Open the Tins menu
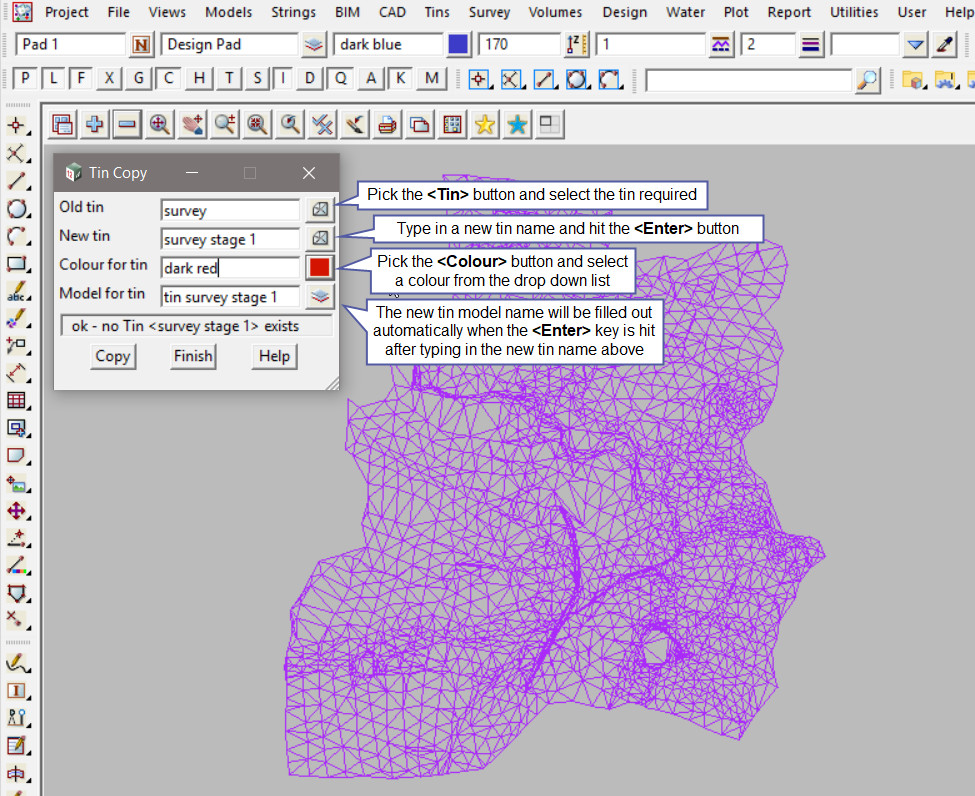The image size is (975, 796). (x=437, y=13)
